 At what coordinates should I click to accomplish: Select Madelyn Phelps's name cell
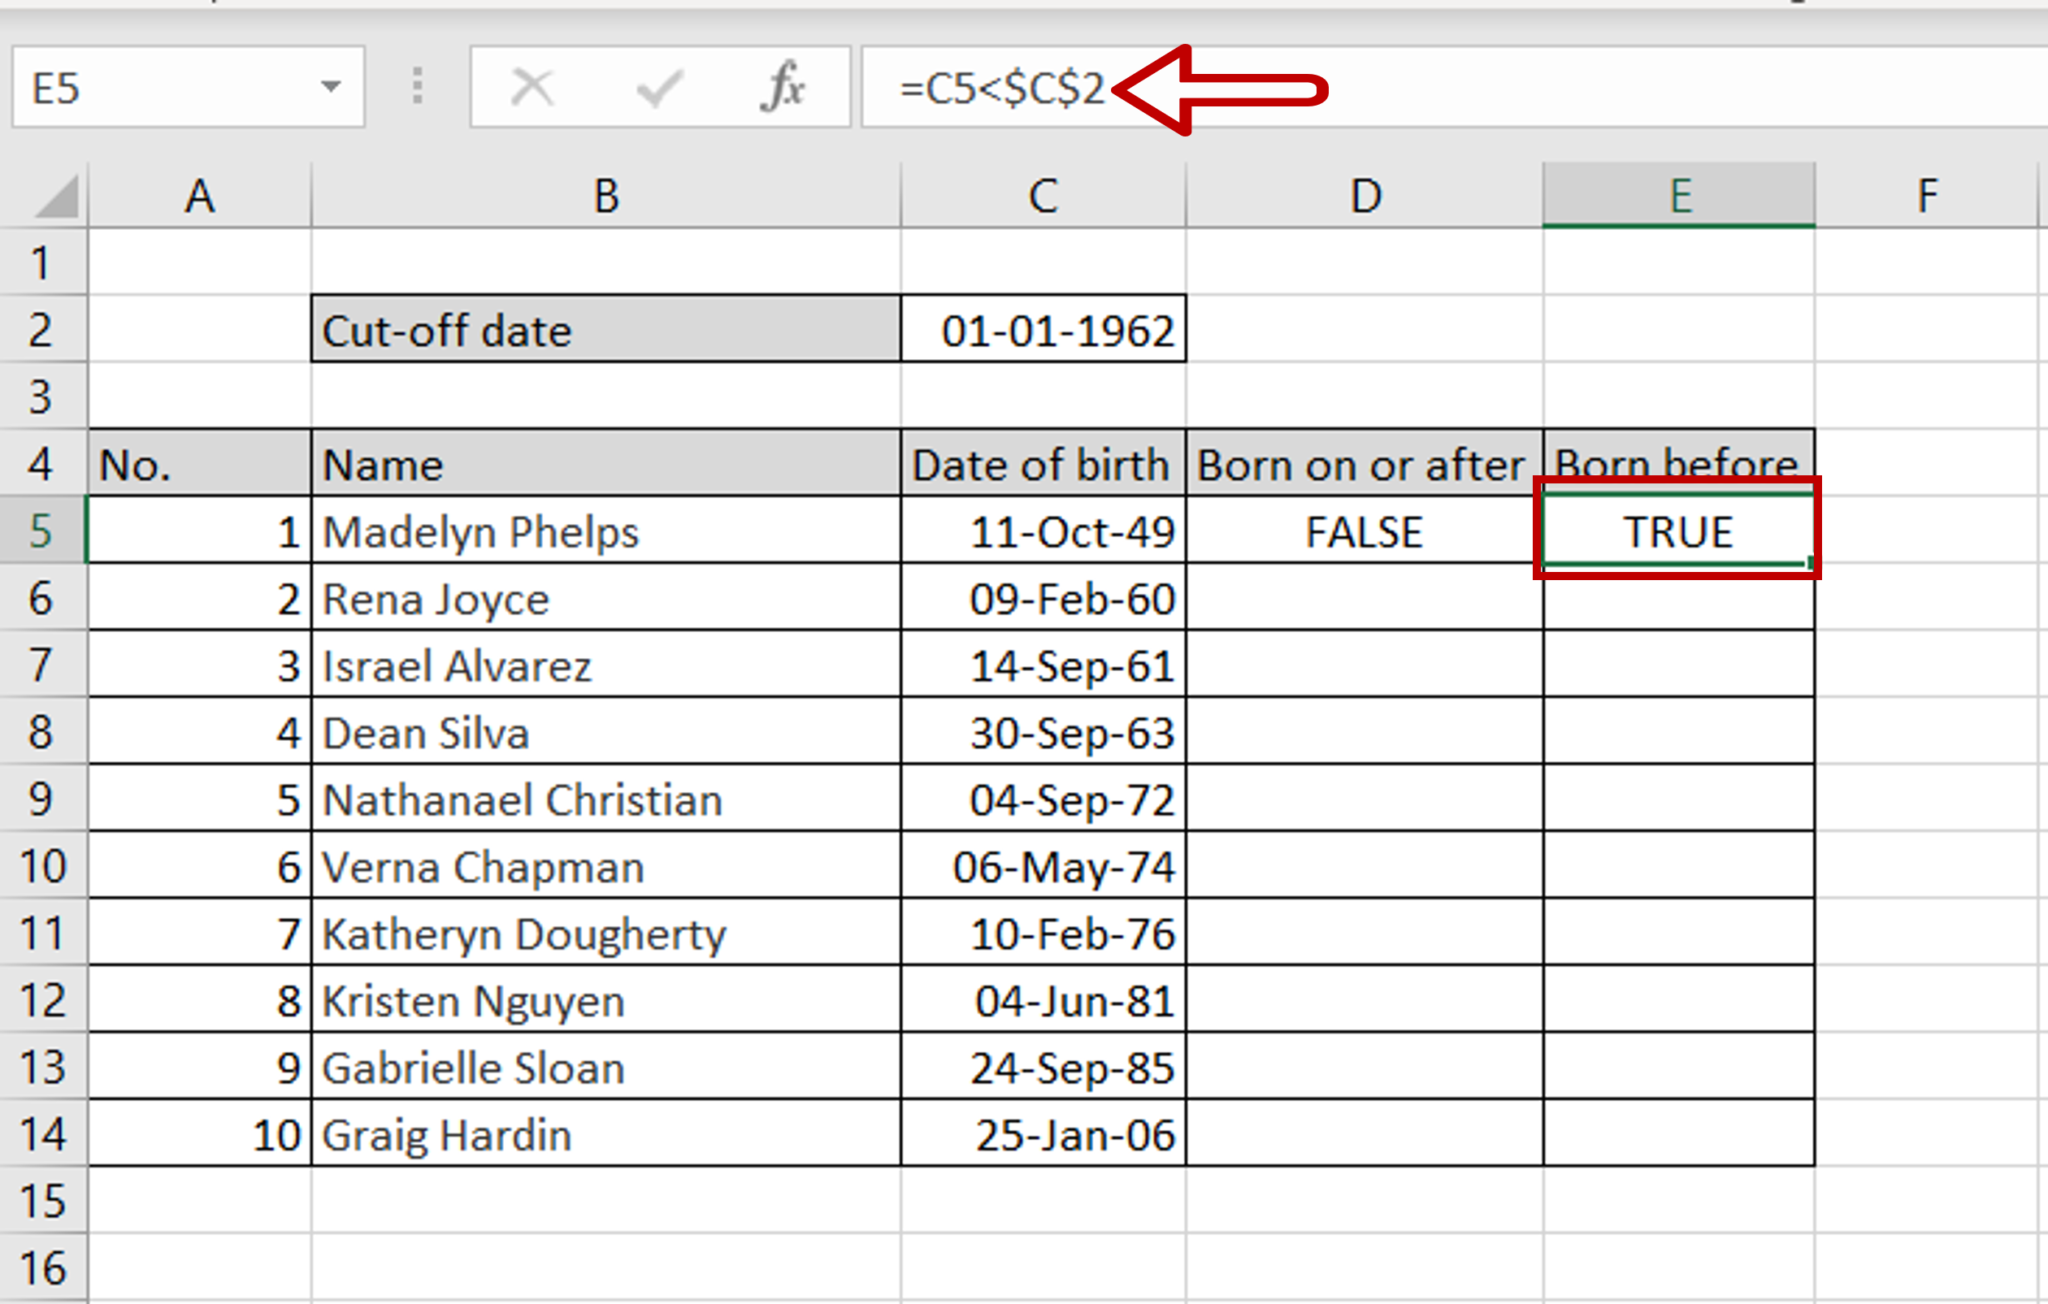pyautogui.click(x=605, y=531)
